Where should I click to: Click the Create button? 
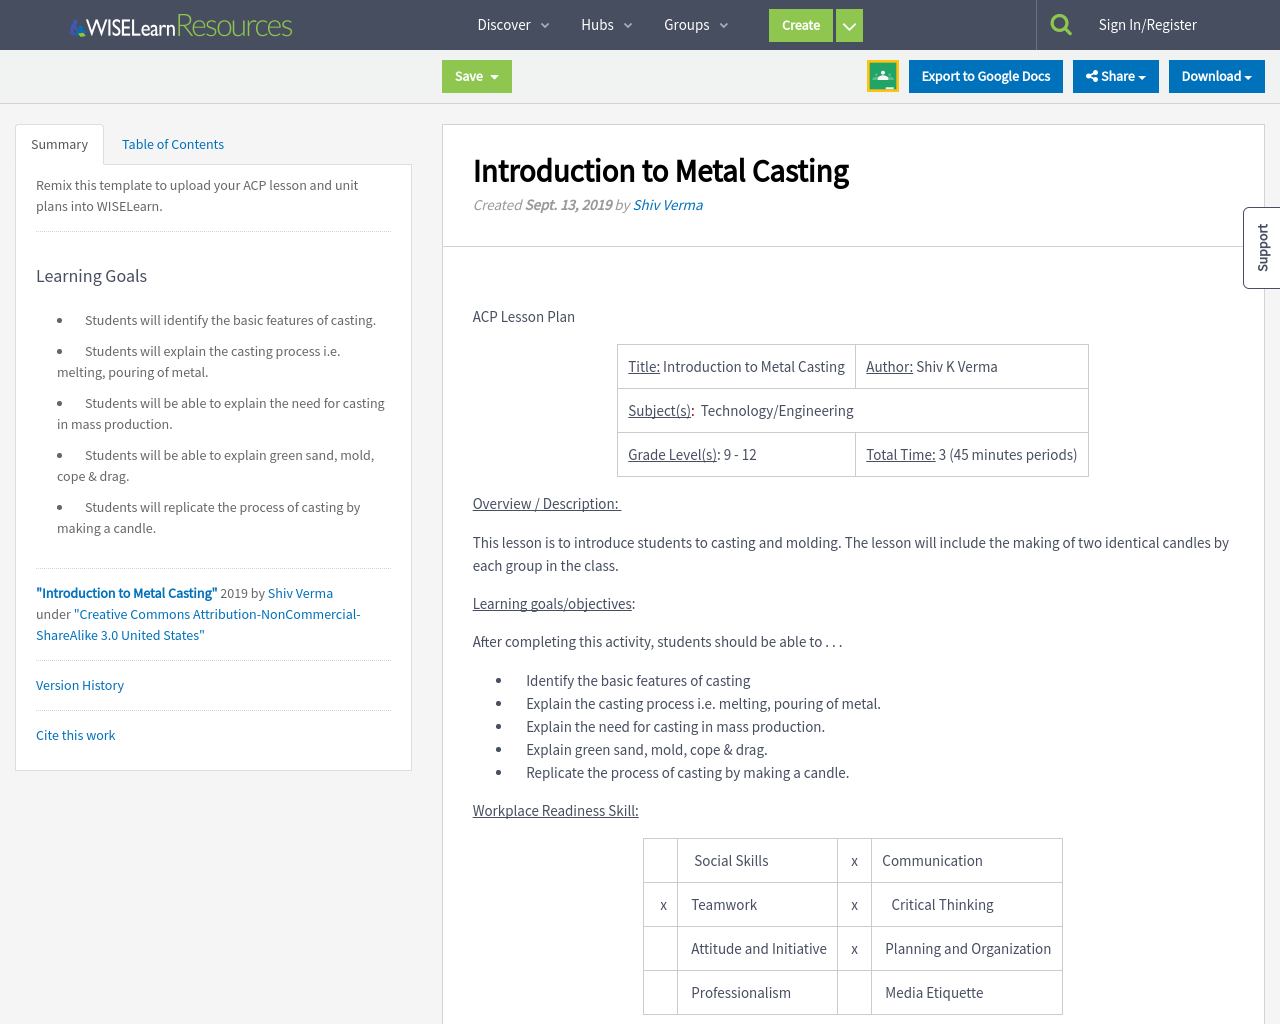[x=800, y=25]
